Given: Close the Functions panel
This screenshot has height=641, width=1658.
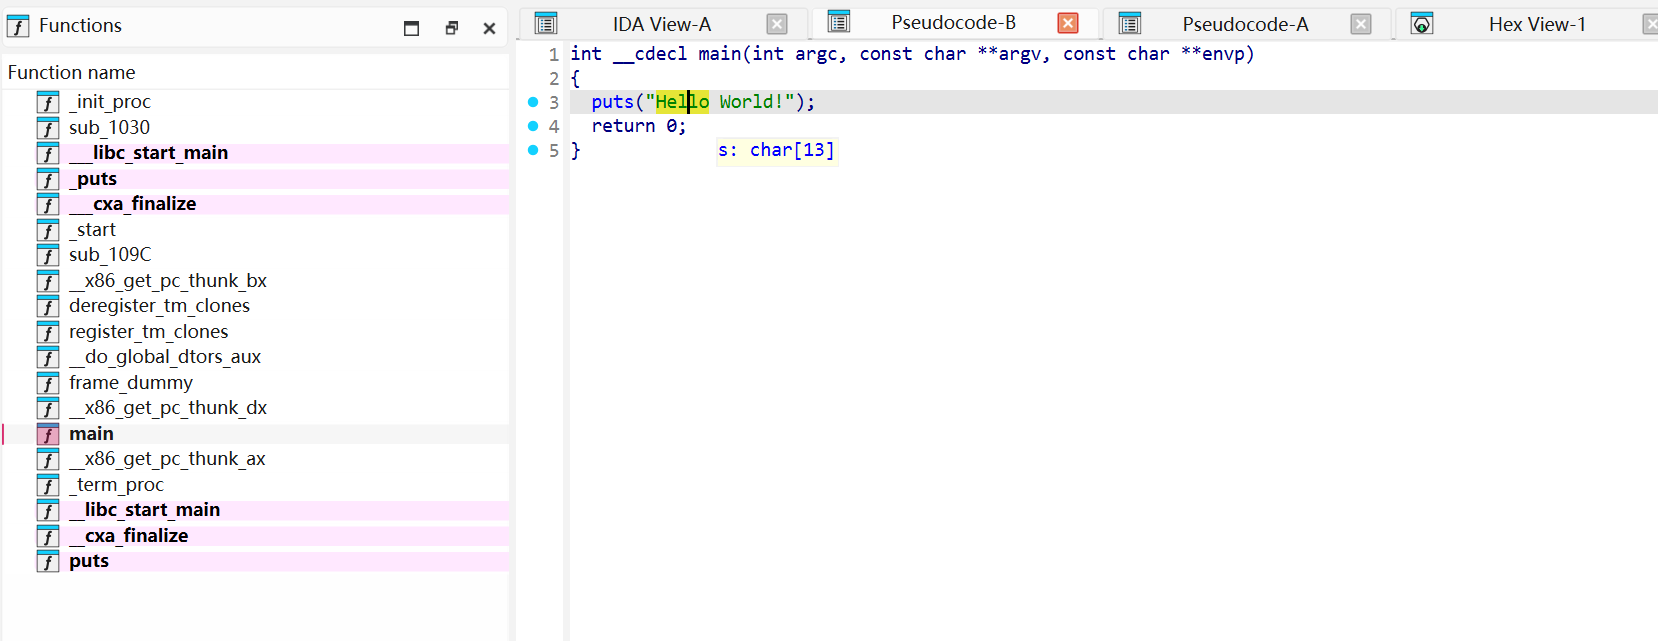Looking at the screenshot, I should click(489, 28).
